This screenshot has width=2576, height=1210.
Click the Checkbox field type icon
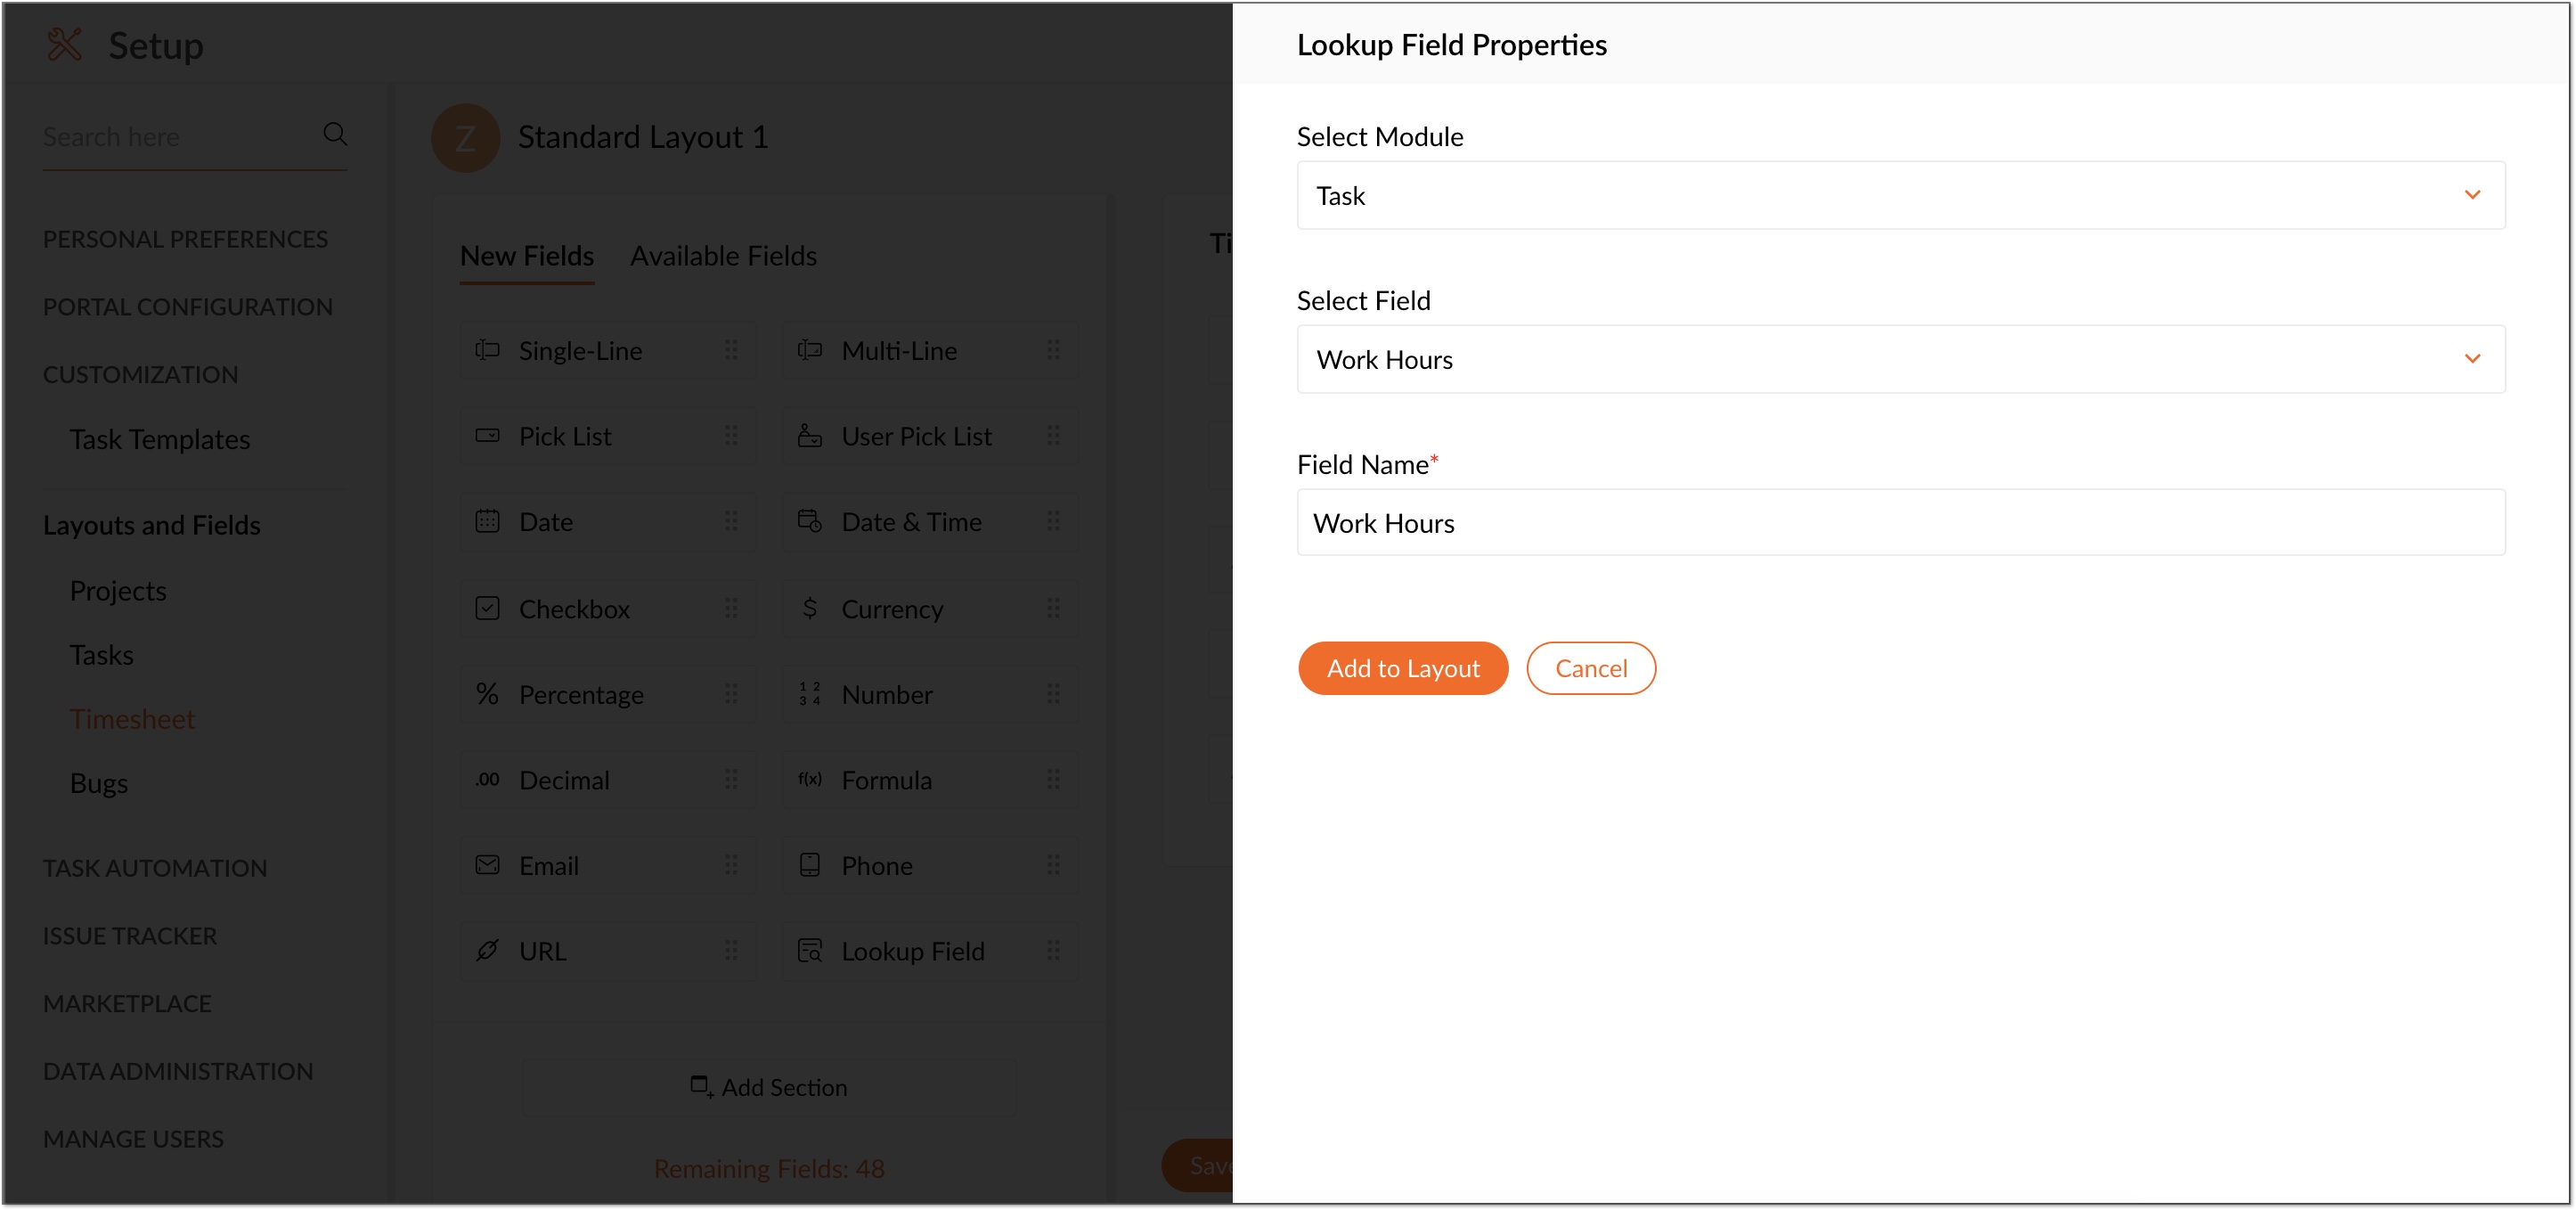tap(487, 608)
